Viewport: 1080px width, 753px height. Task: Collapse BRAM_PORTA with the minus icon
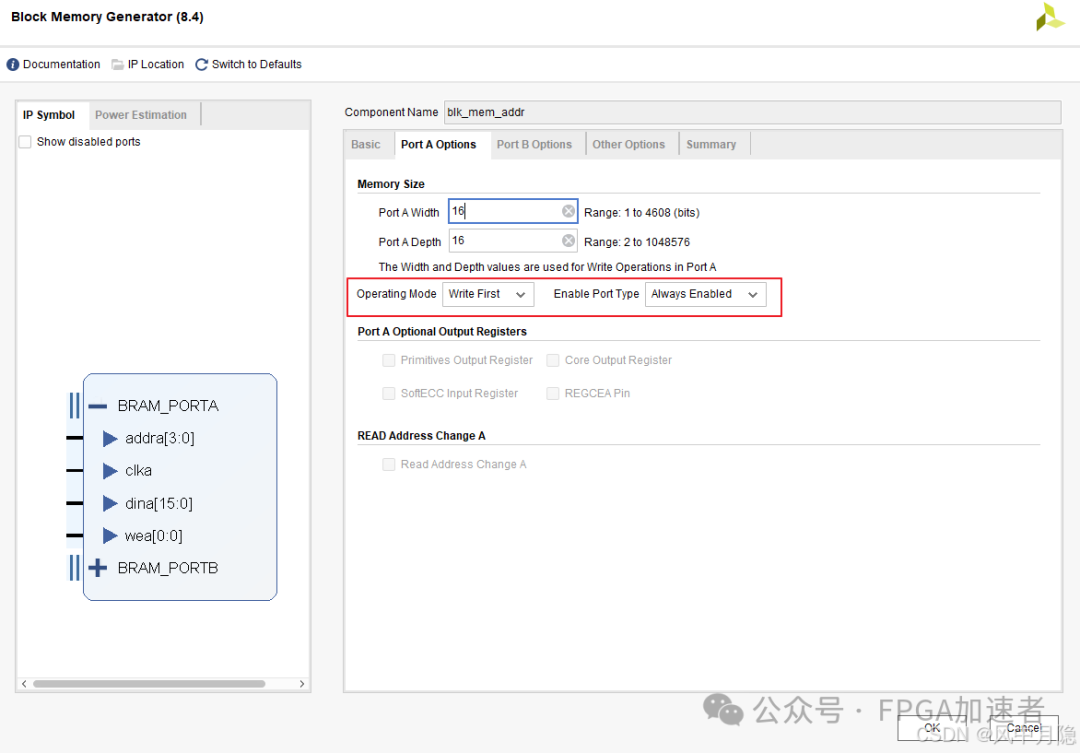click(98, 406)
